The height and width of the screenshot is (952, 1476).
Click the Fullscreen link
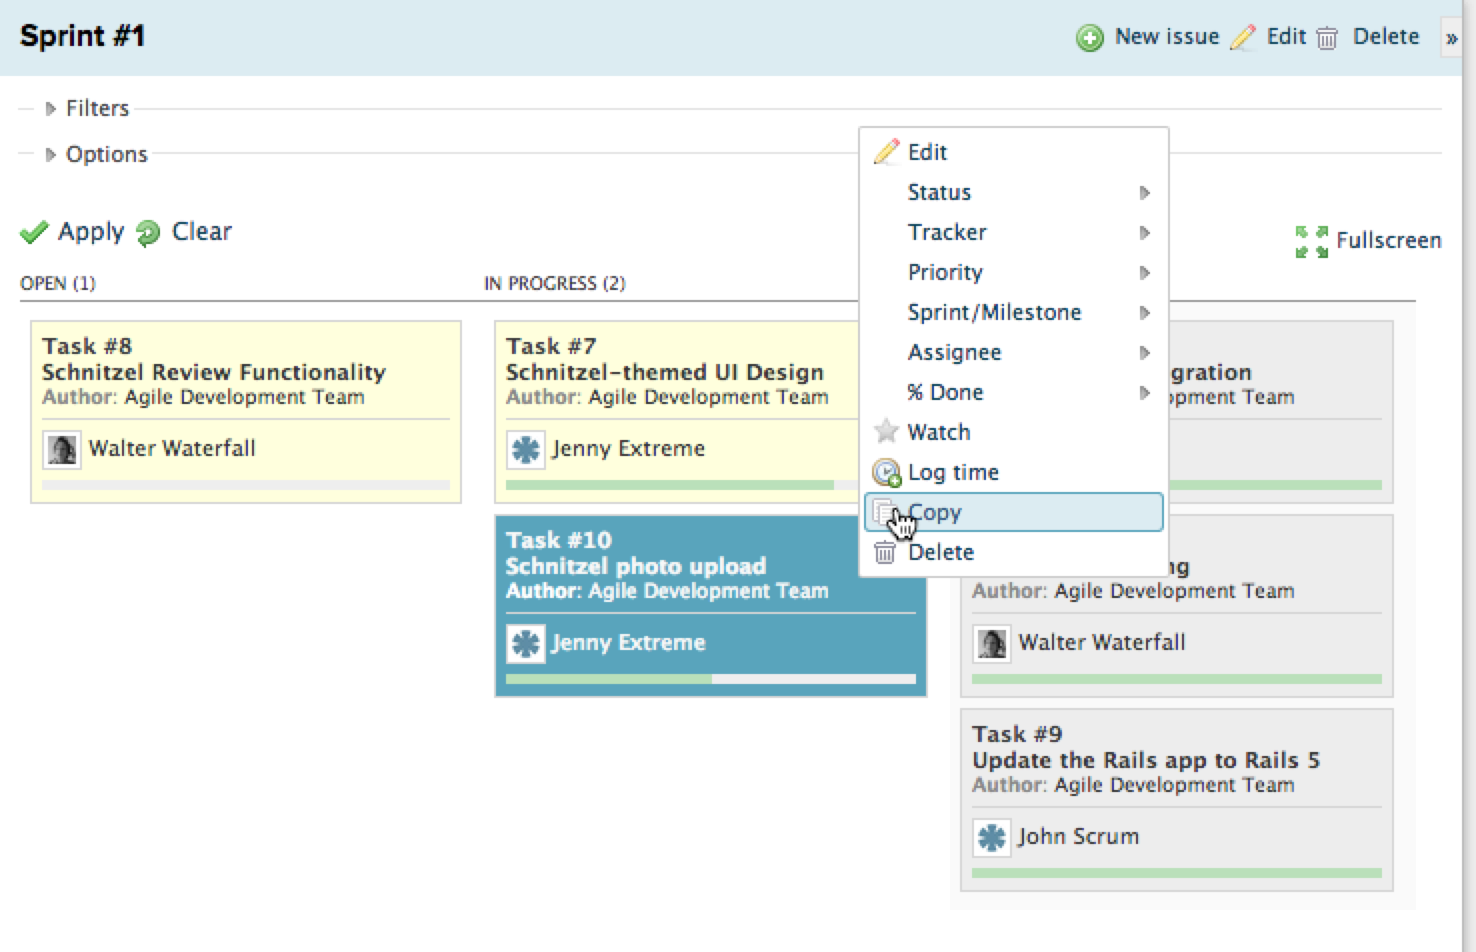(1389, 241)
